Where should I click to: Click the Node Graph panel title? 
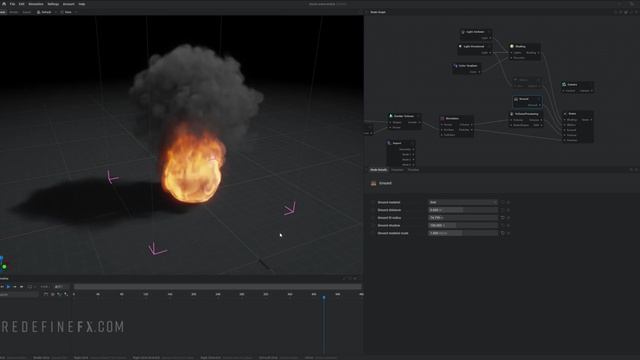click(x=378, y=12)
